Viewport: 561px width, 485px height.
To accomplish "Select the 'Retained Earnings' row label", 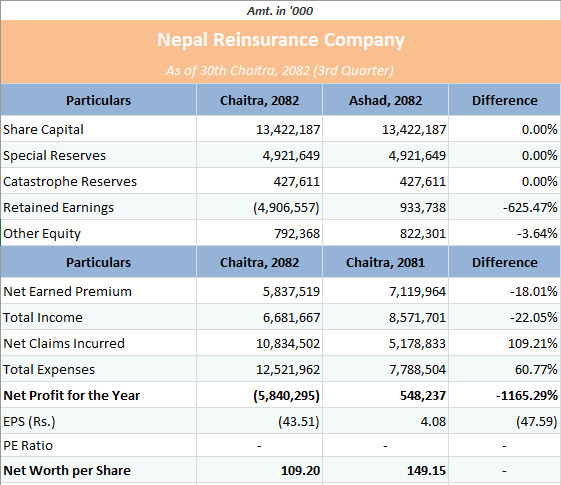I will pos(58,208).
